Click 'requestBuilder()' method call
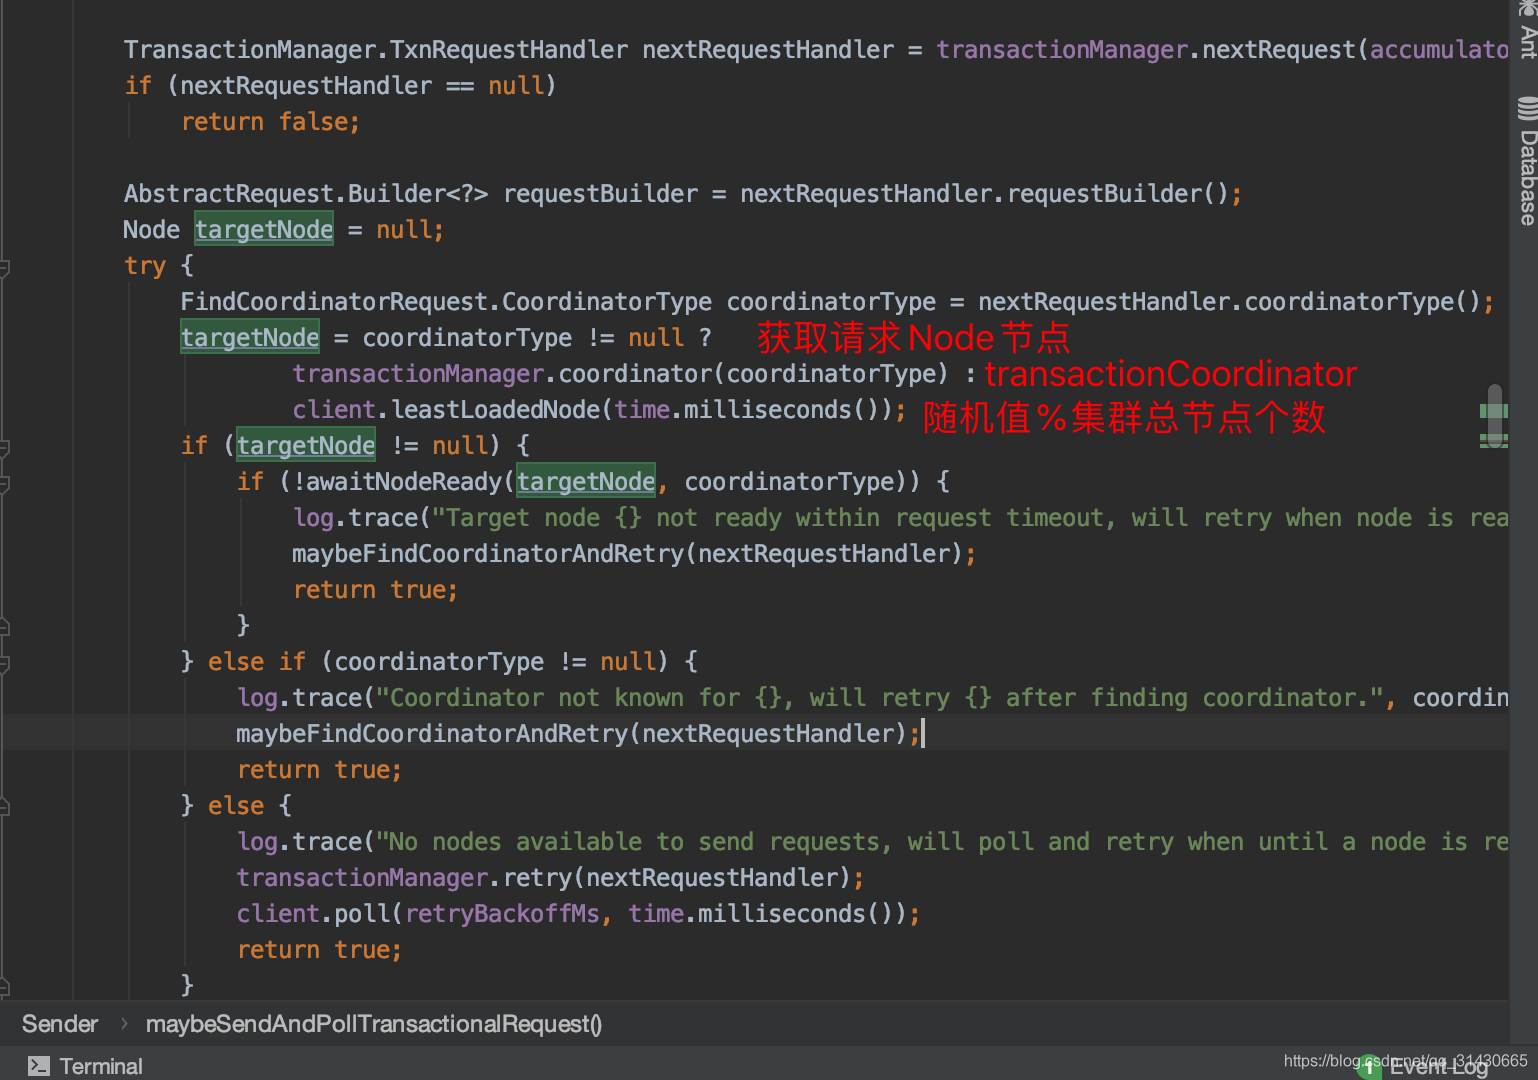 point(1117,194)
